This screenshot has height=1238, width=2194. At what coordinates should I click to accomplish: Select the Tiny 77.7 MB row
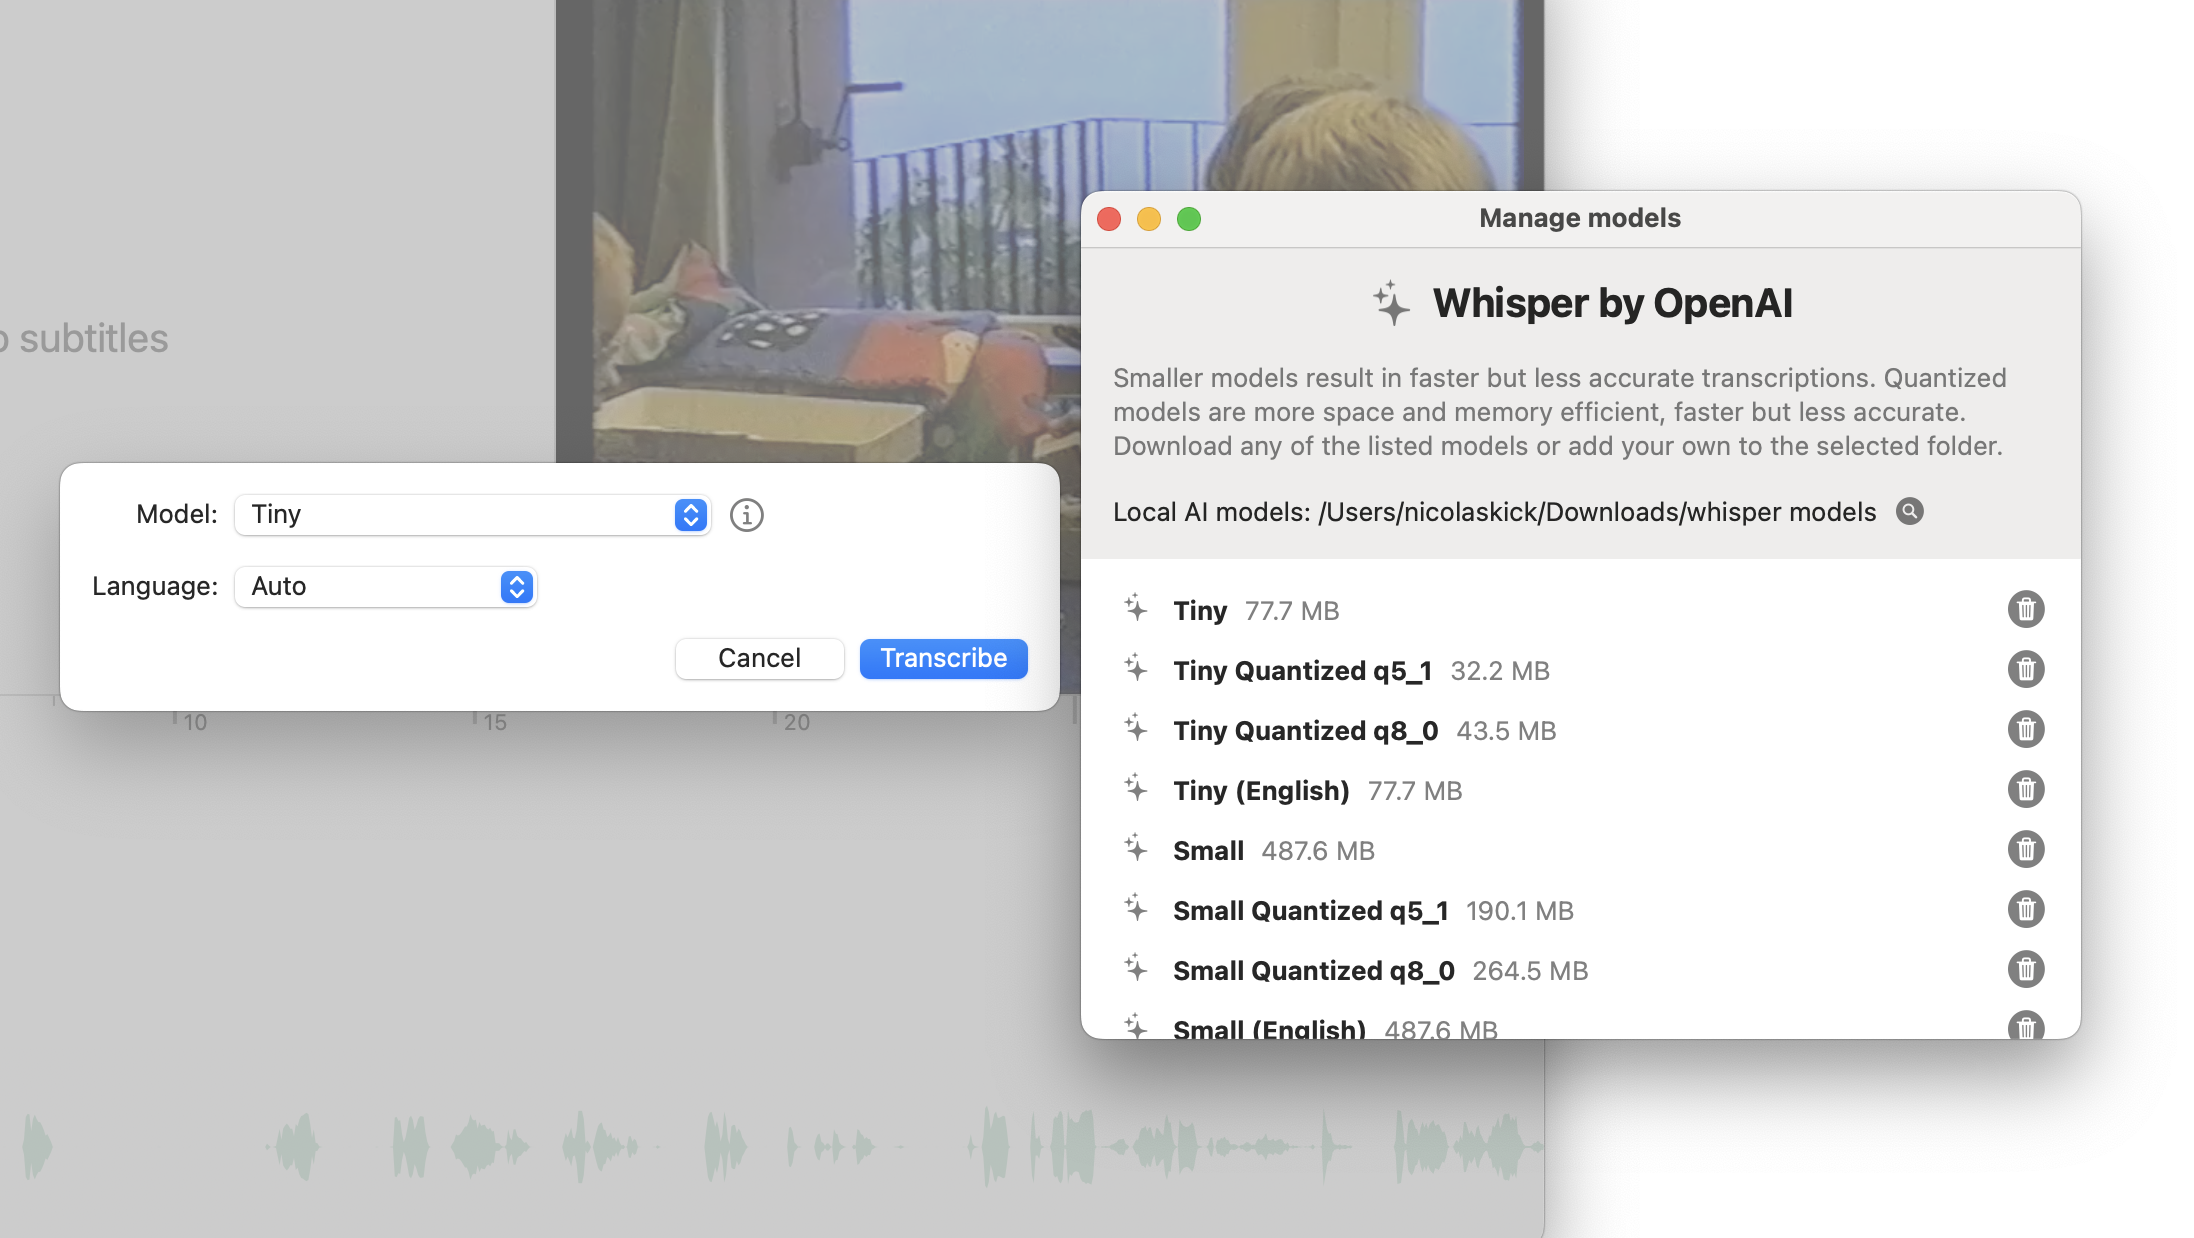tap(1580, 610)
